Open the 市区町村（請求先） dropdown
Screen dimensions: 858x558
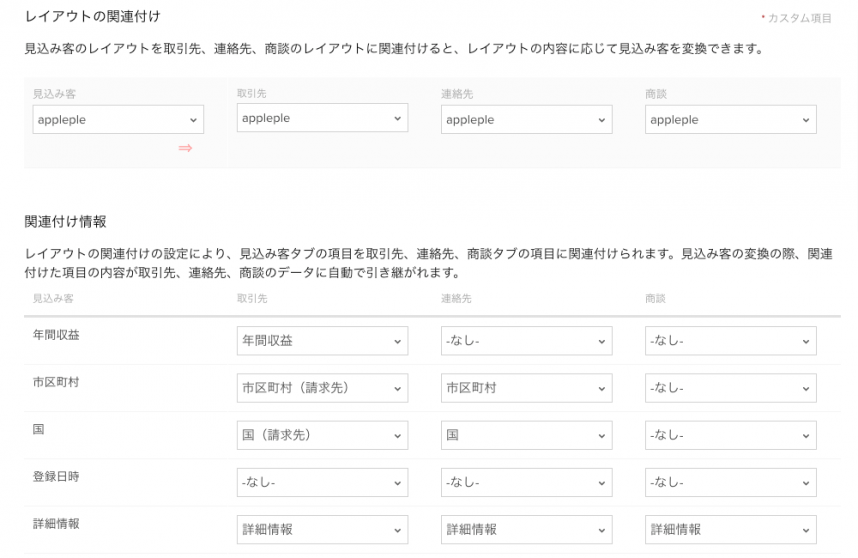point(322,388)
